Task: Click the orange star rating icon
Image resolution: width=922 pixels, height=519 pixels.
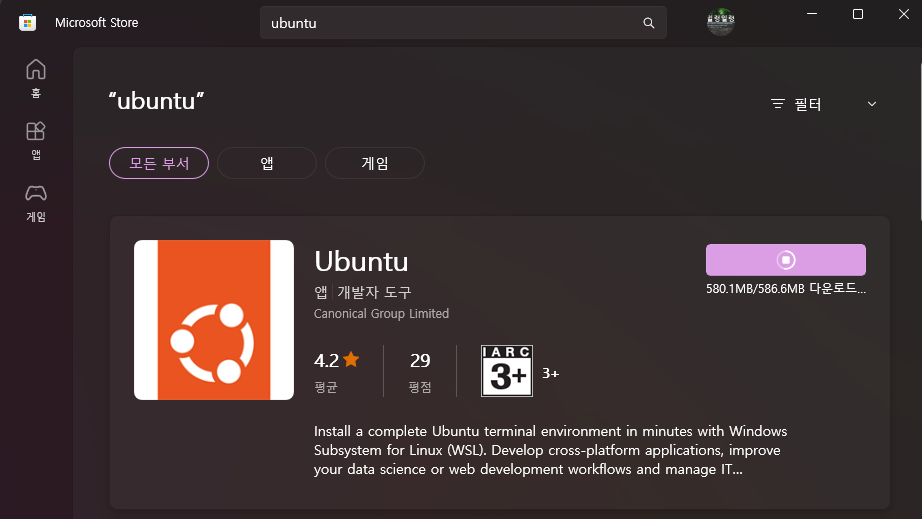Action: pyautogui.click(x=351, y=359)
